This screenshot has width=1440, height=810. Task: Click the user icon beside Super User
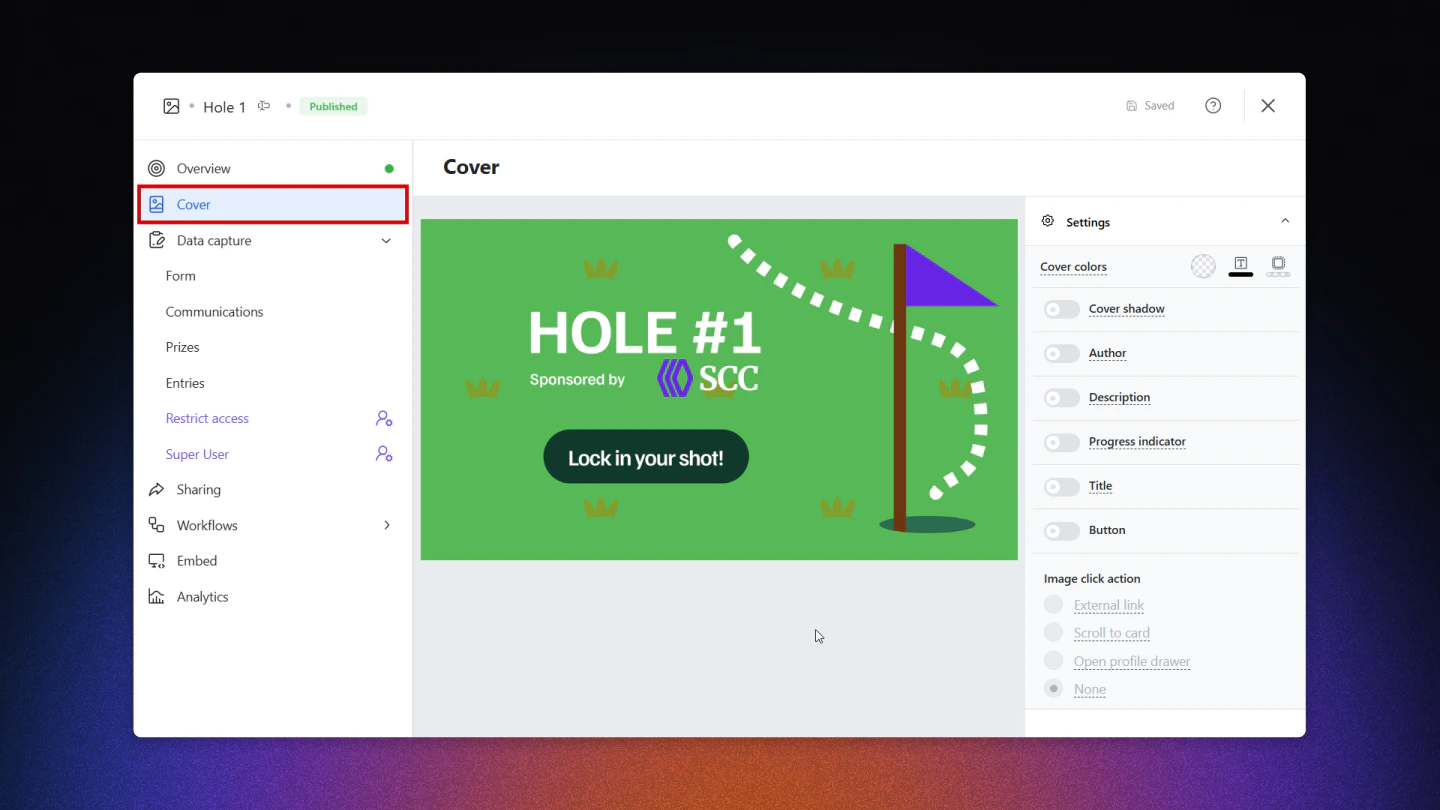click(x=384, y=454)
